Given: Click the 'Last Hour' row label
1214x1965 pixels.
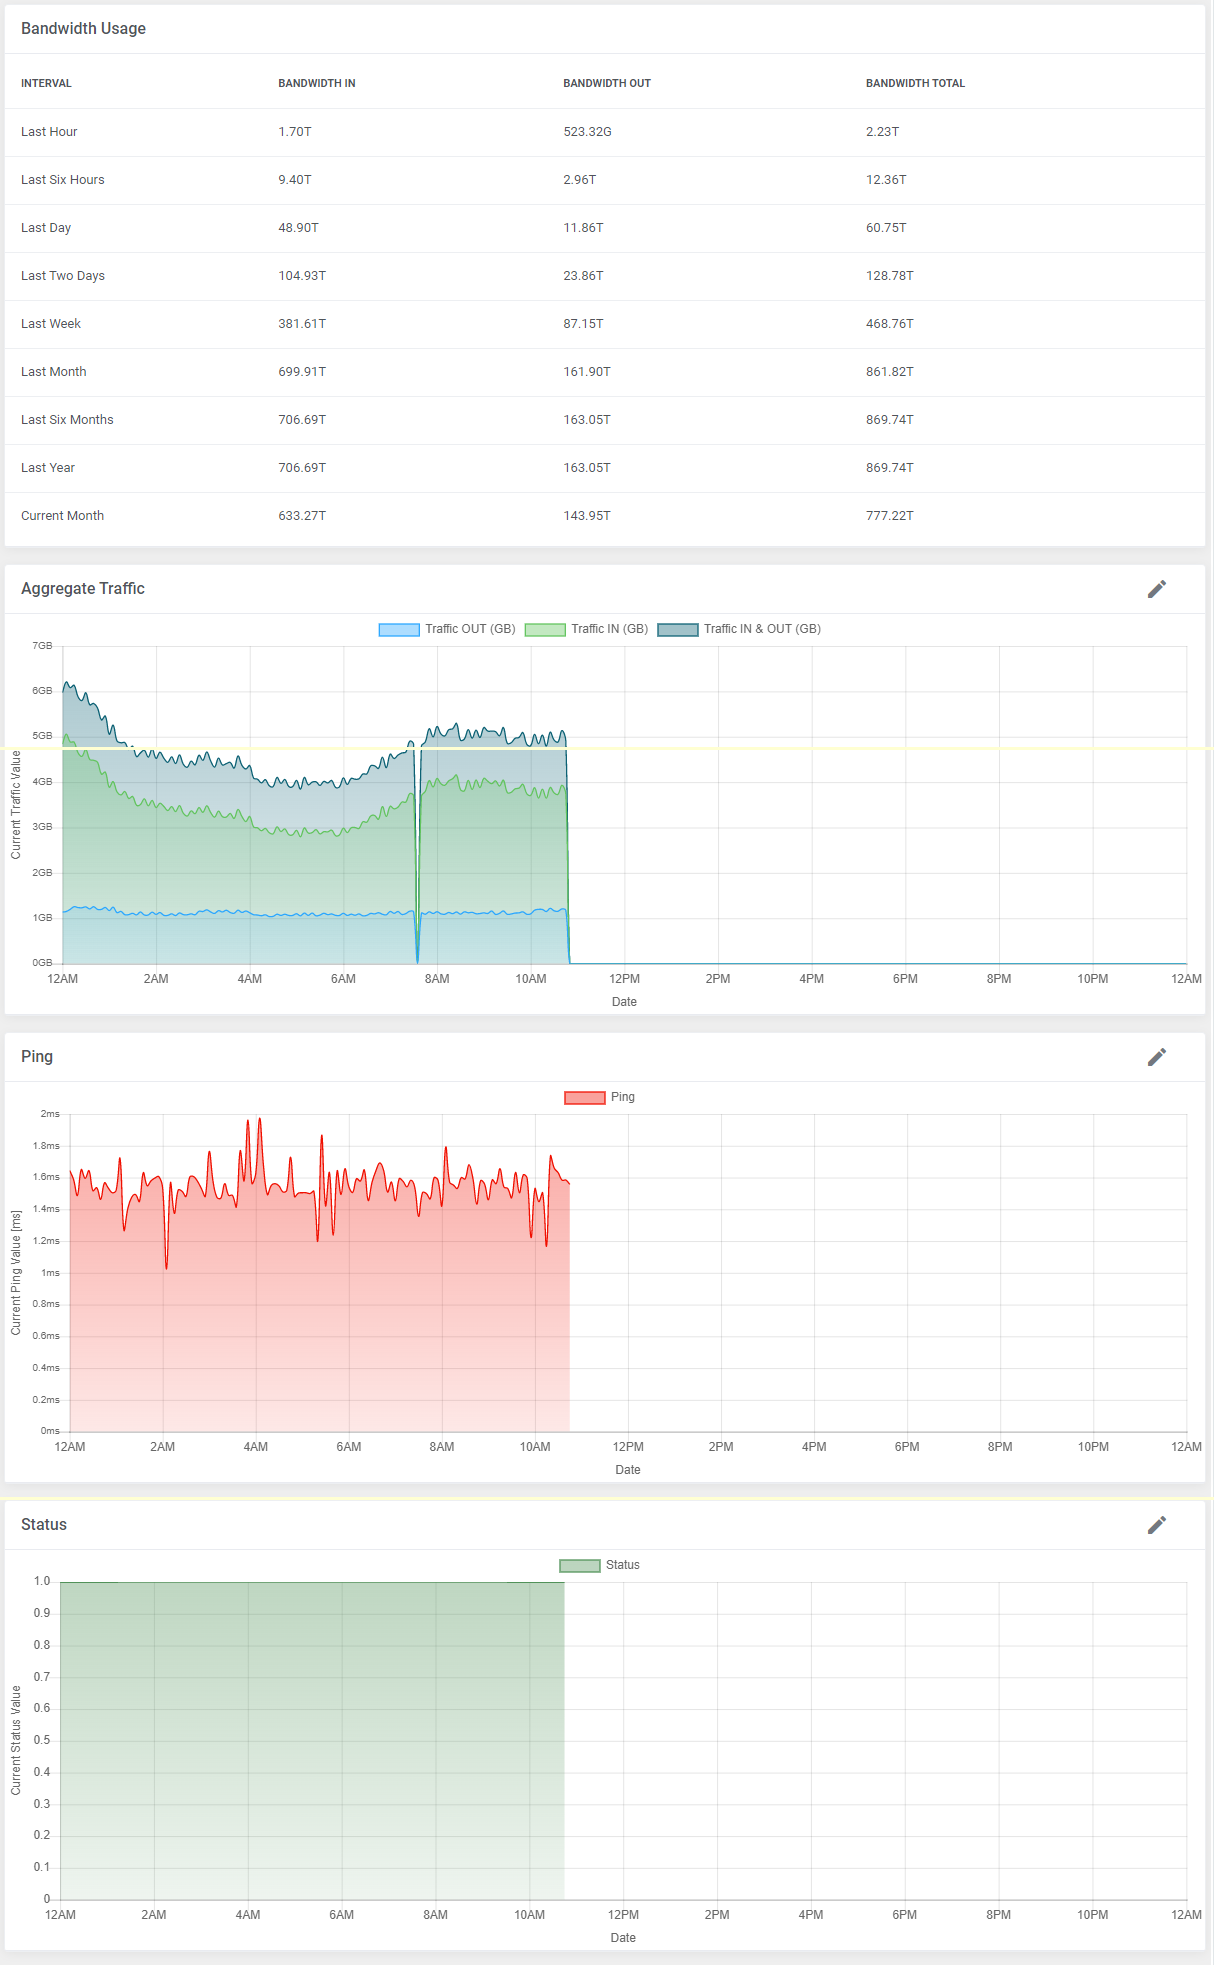Looking at the screenshot, I should click(x=49, y=132).
